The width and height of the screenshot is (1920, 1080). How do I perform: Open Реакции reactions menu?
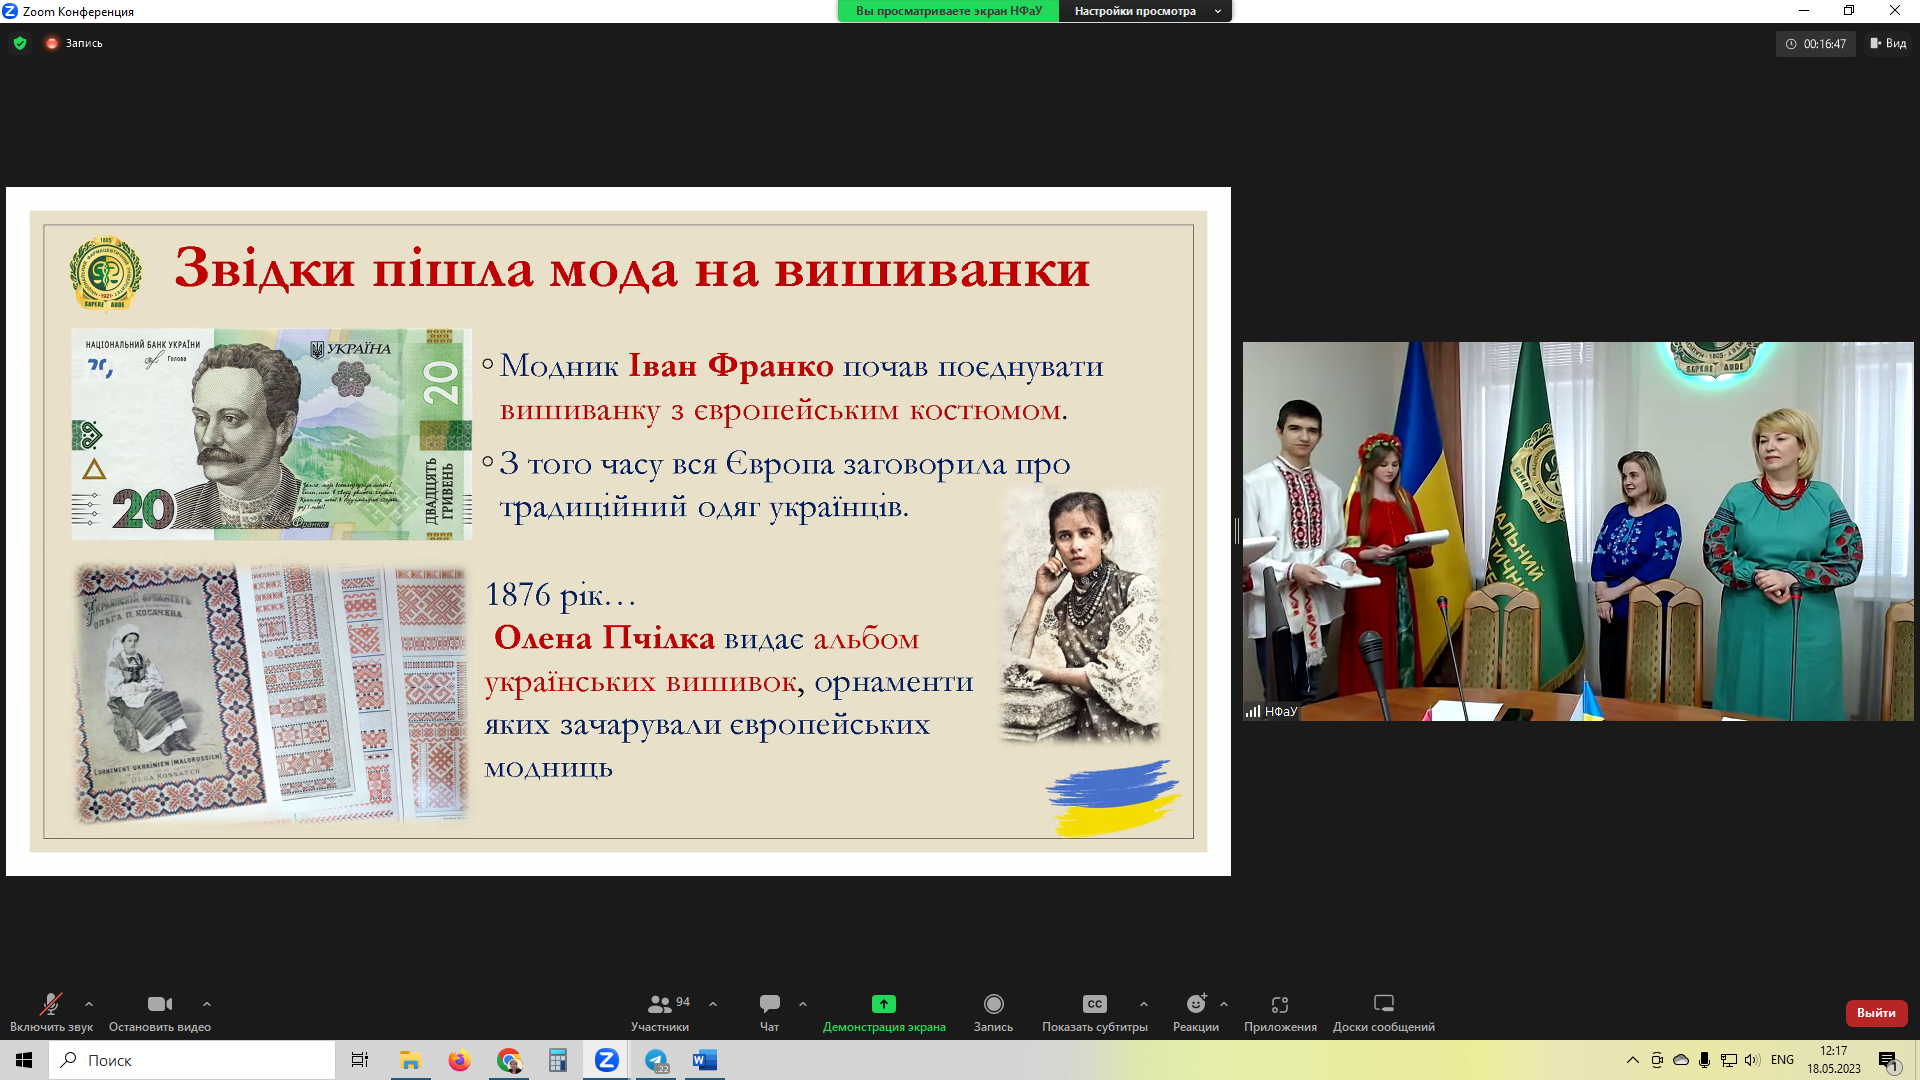click(1196, 1012)
